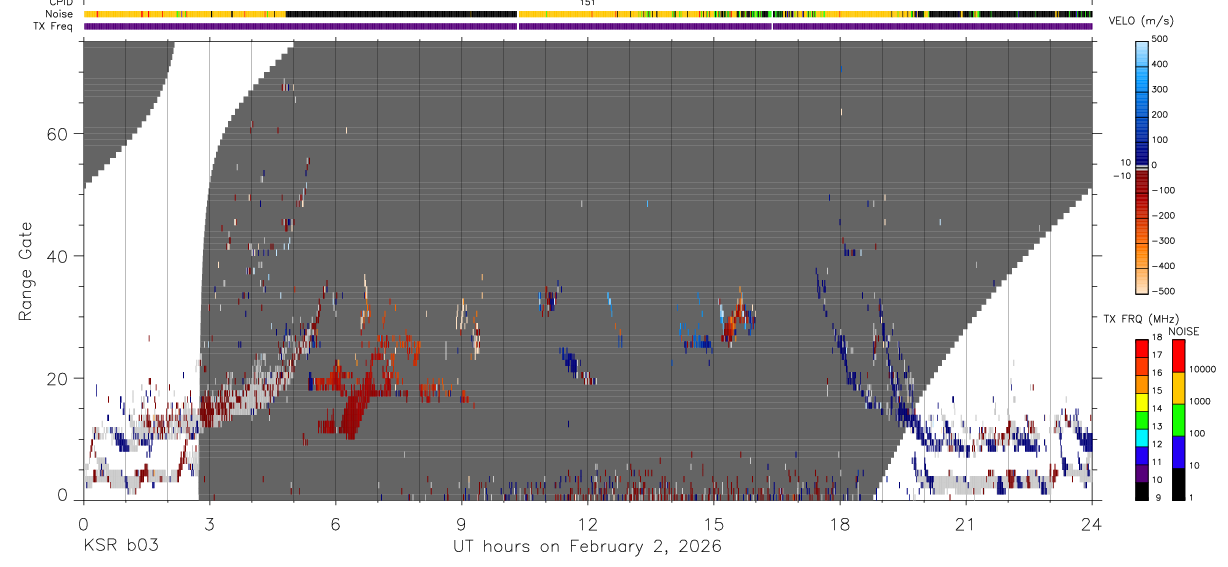
Task: Click the 12 tick on the UT hours axis
Action: pos(587,524)
